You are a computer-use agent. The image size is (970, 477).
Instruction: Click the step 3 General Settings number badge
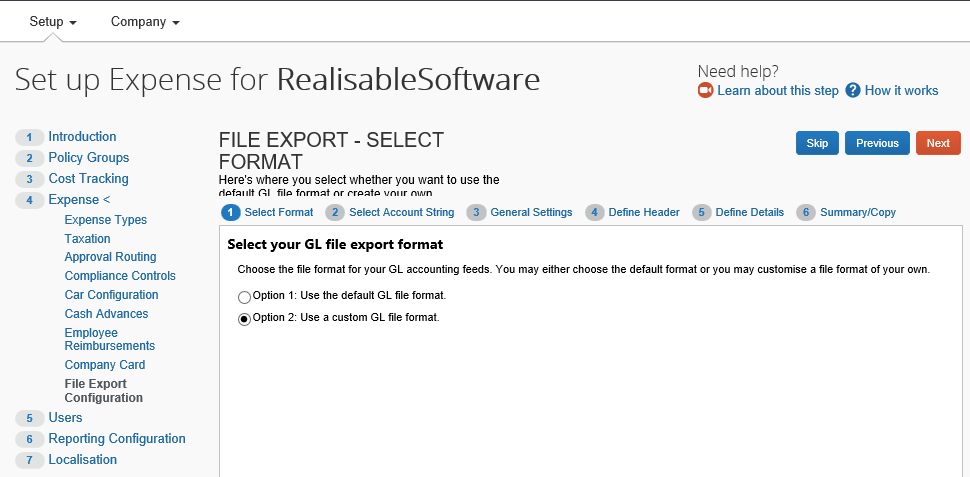tap(476, 212)
